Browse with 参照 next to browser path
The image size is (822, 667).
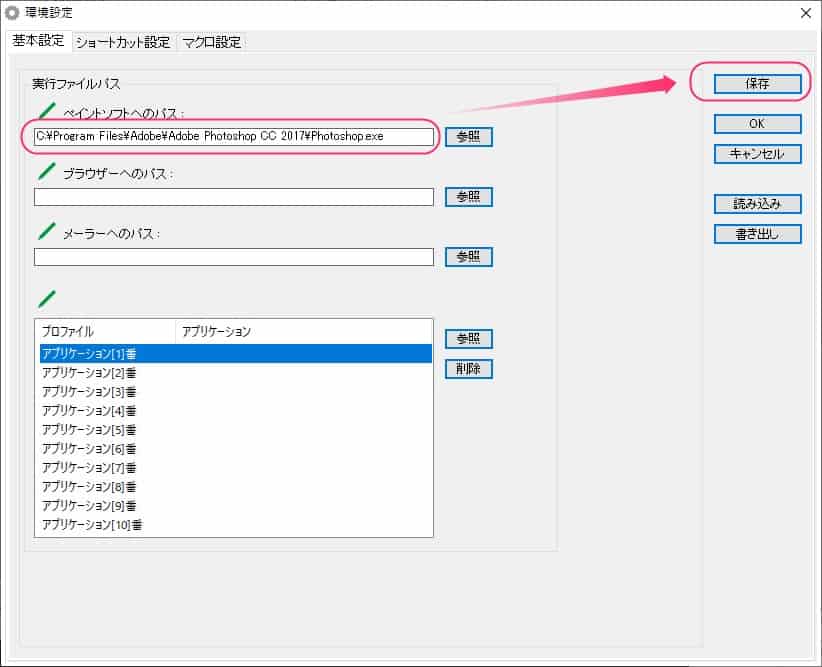(469, 197)
